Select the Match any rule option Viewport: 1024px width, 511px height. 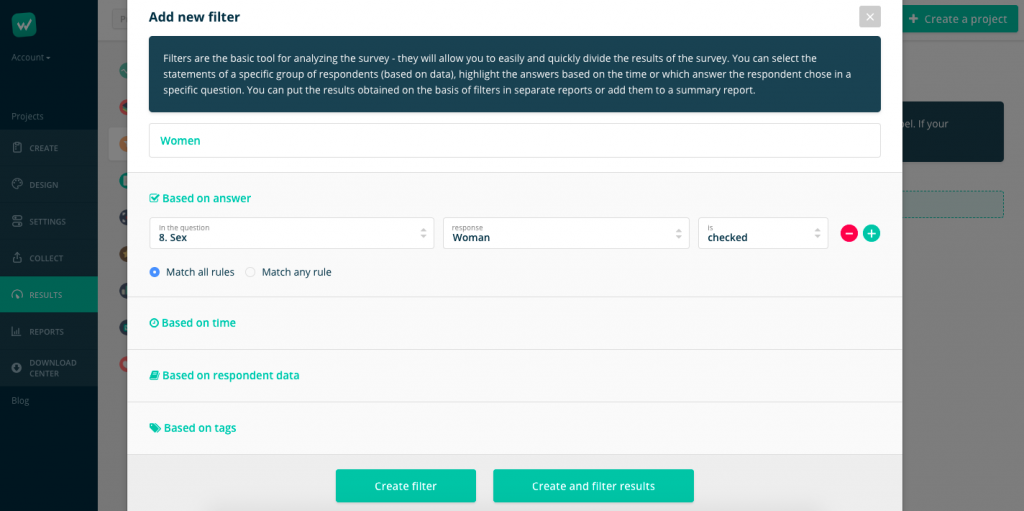pos(251,272)
